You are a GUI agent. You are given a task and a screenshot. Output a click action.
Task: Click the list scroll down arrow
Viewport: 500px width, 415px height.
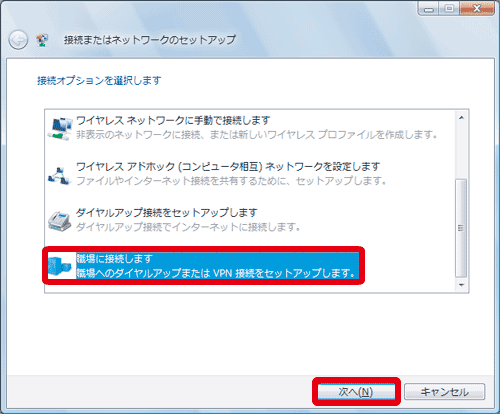461,285
